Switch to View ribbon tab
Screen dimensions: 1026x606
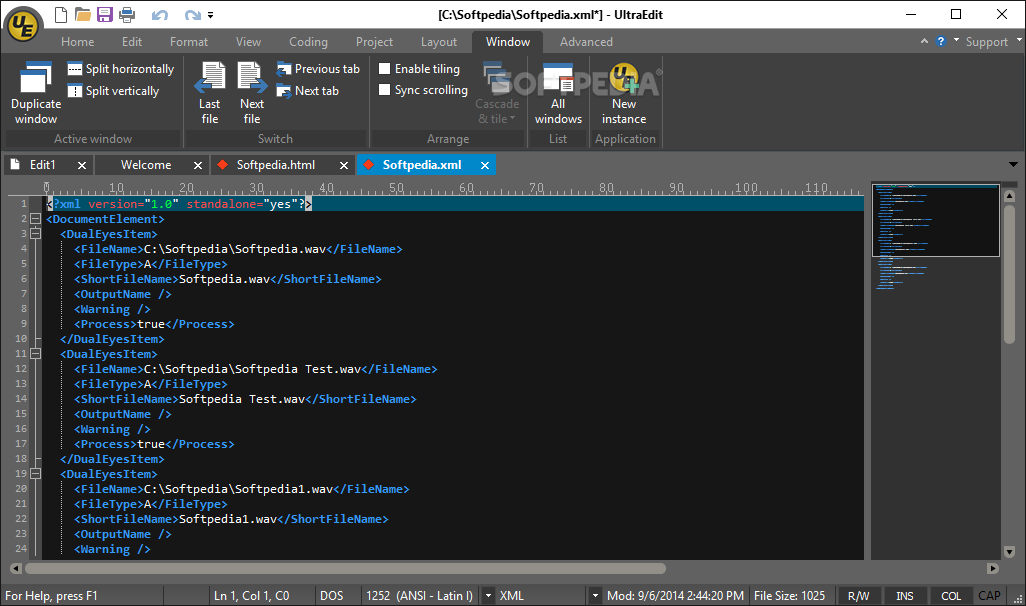coord(249,42)
